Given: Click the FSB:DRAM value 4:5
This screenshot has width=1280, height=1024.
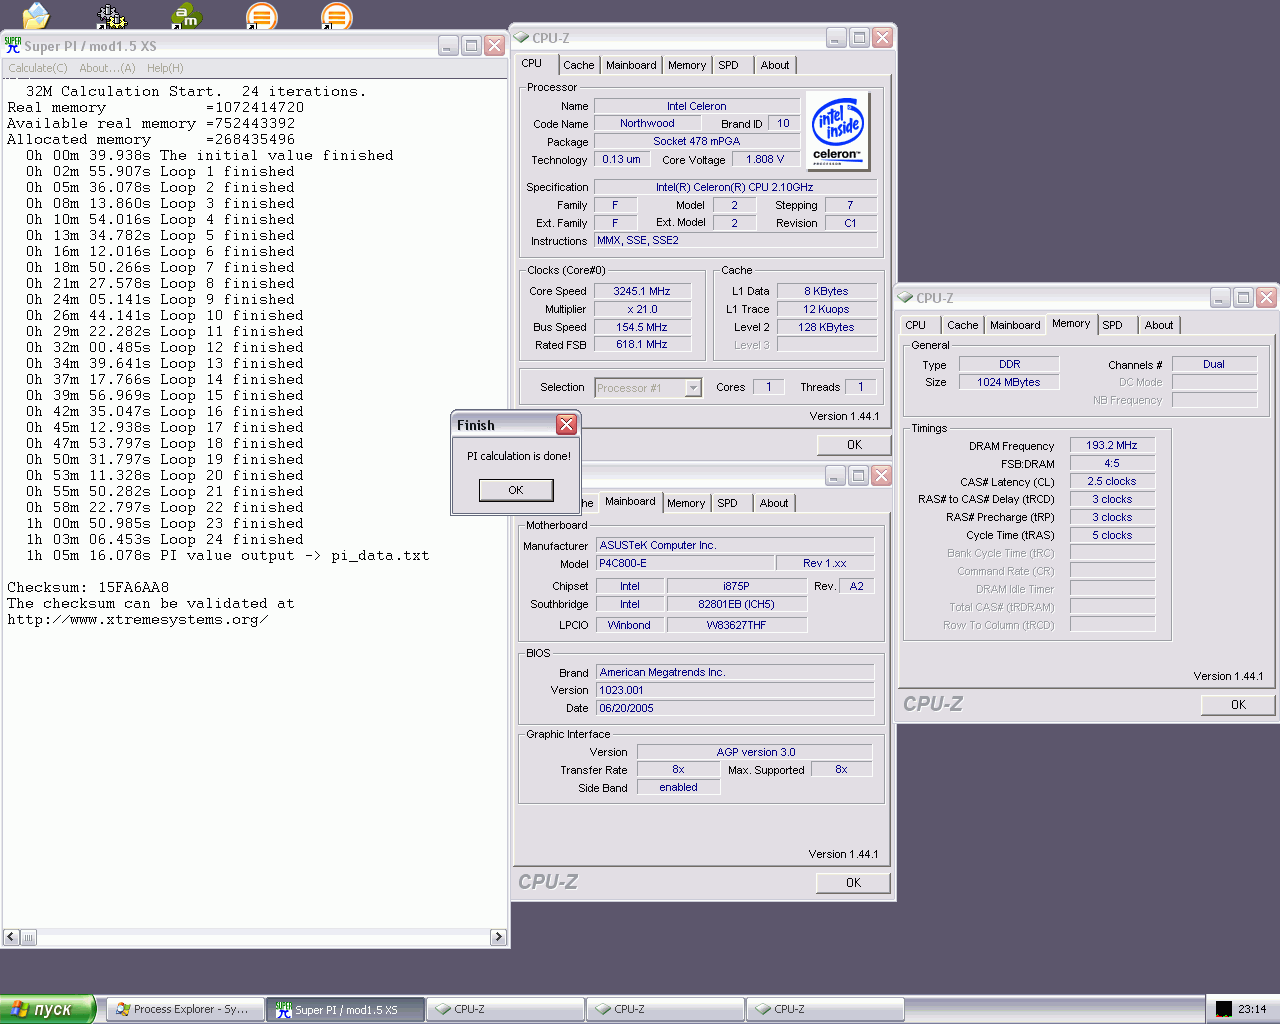Looking at the screenshot, I should [1112, 463].
